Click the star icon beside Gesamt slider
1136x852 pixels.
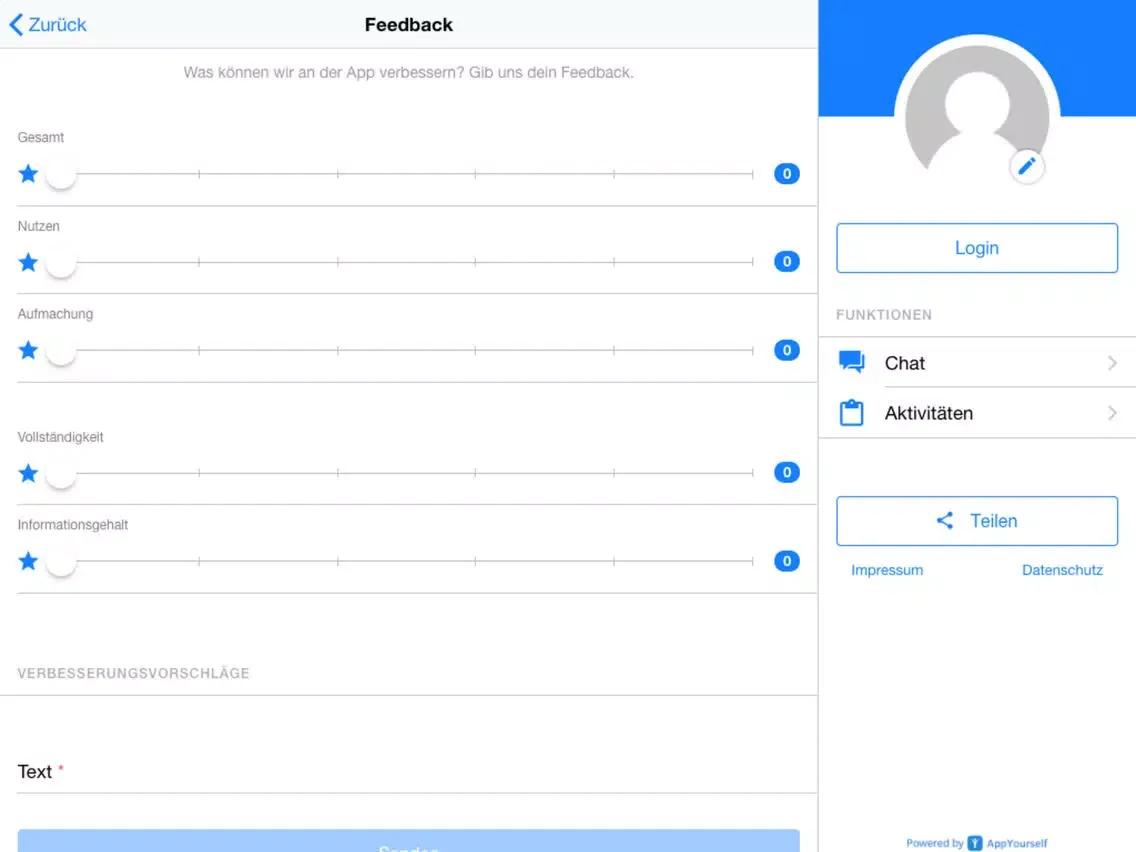click(x=28, y=174)
